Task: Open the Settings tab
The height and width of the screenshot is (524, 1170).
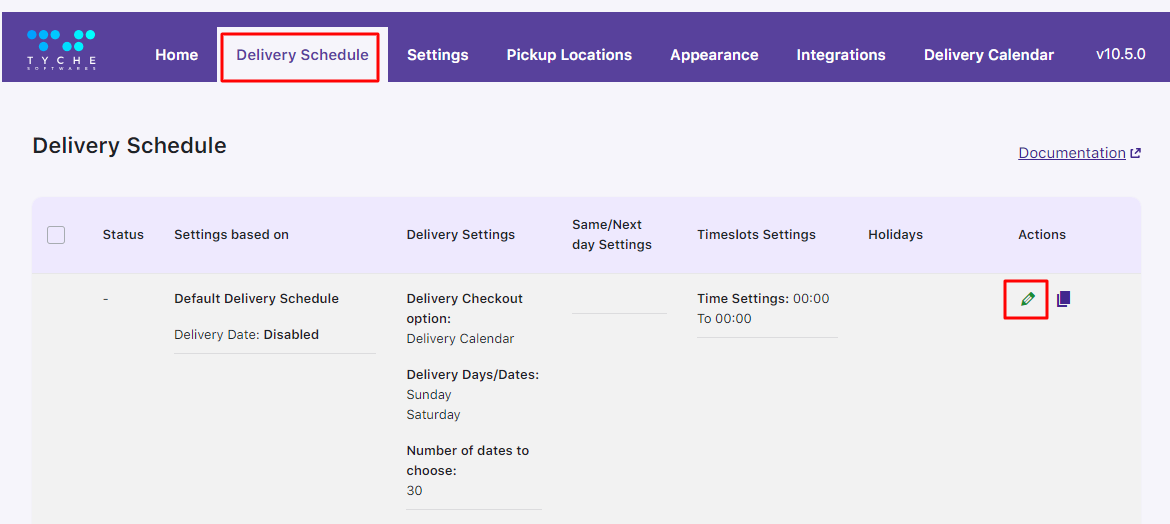Action: click(437, 55)
